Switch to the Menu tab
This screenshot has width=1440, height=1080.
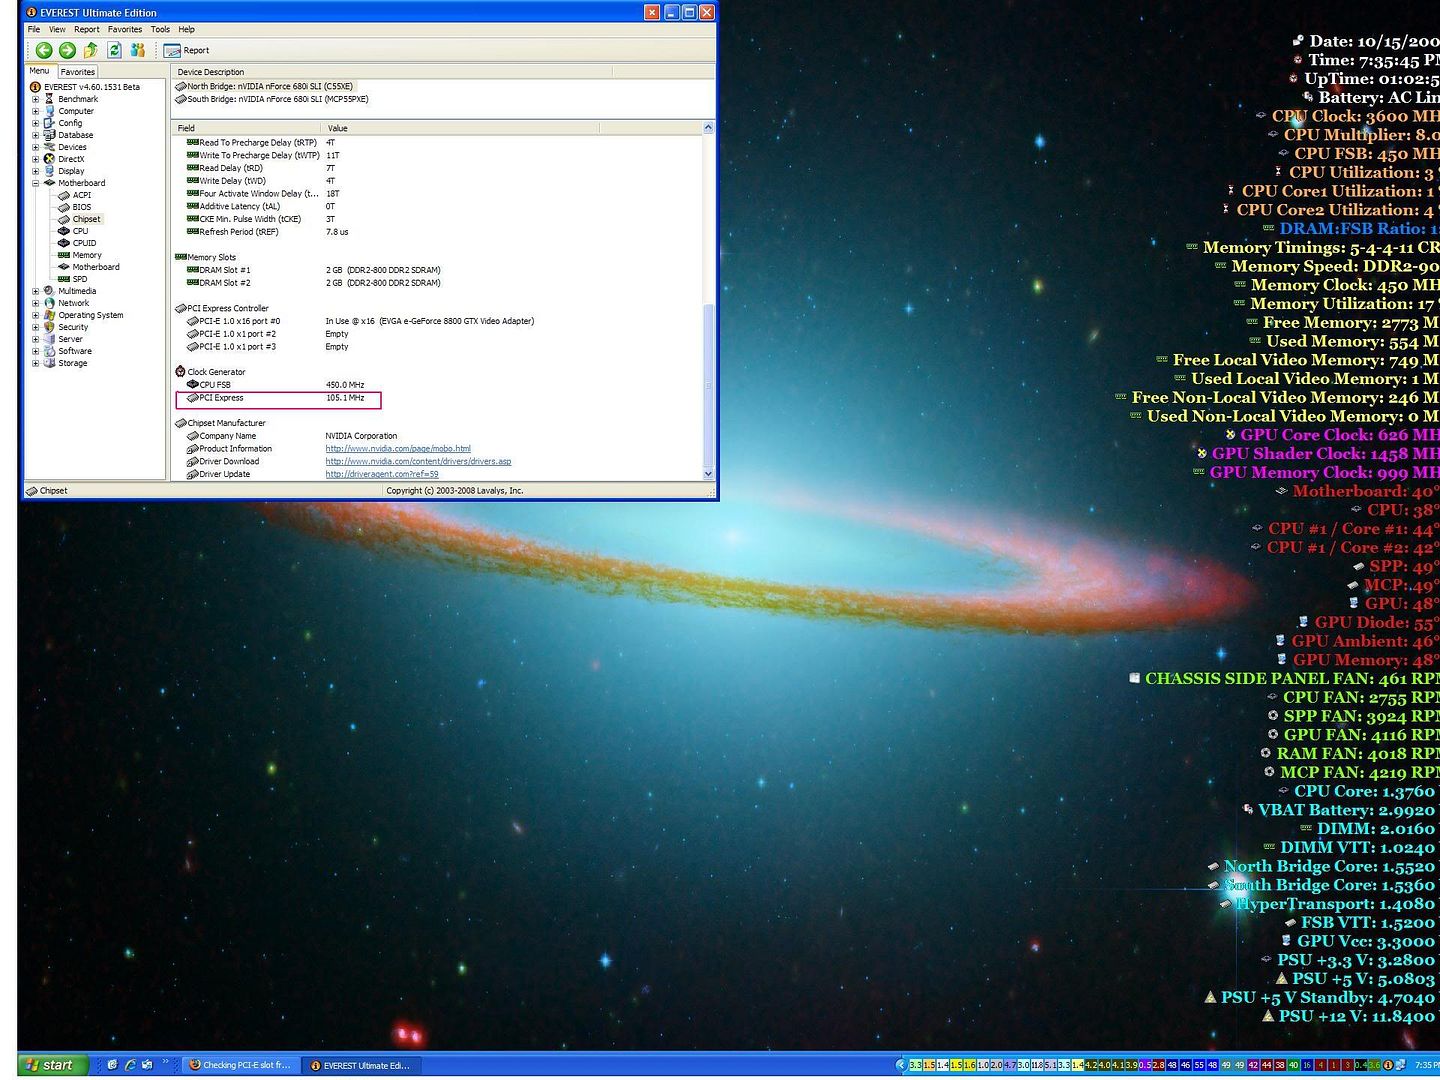(39, 71)
